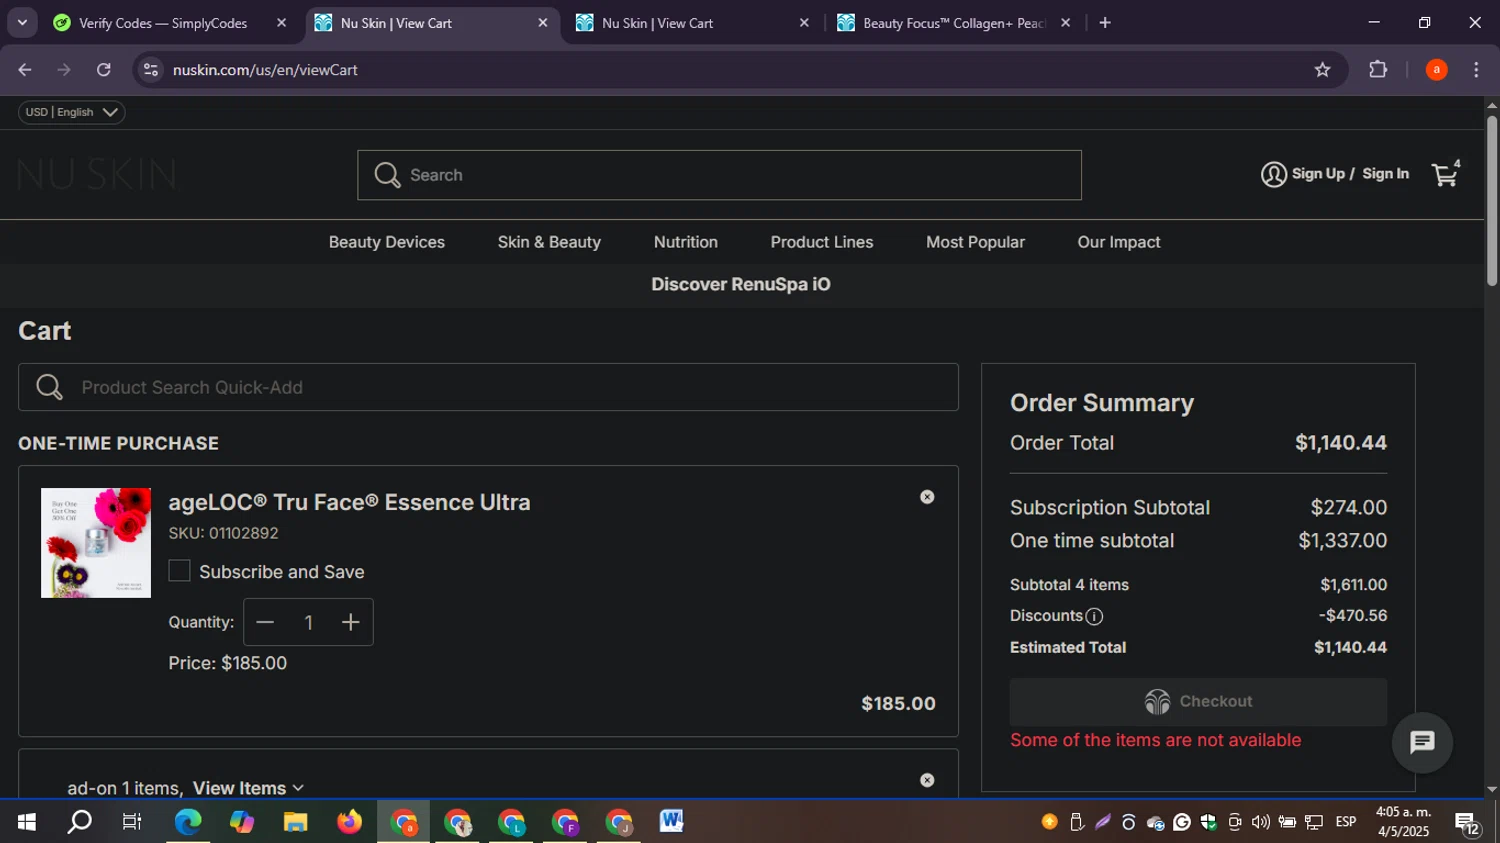
Task: Open Copilot from the taskbar
Action: pos(241,822)
